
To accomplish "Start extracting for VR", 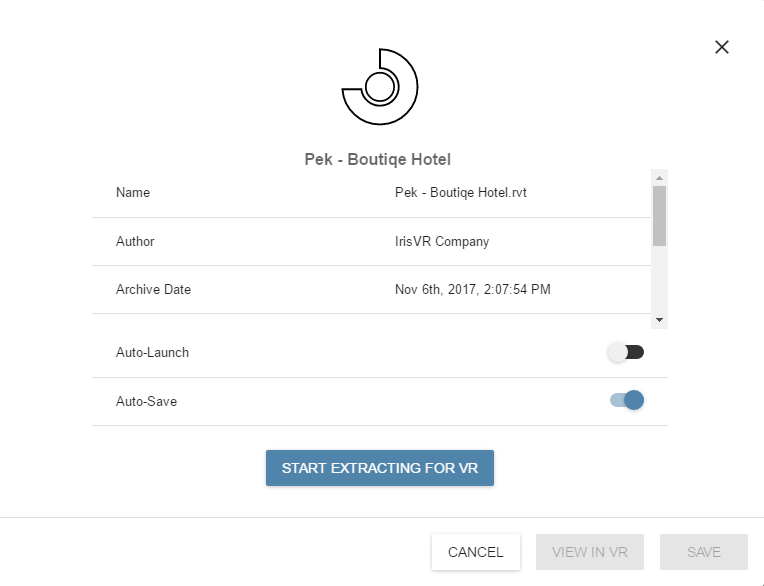I will click(x=380, y=468).
